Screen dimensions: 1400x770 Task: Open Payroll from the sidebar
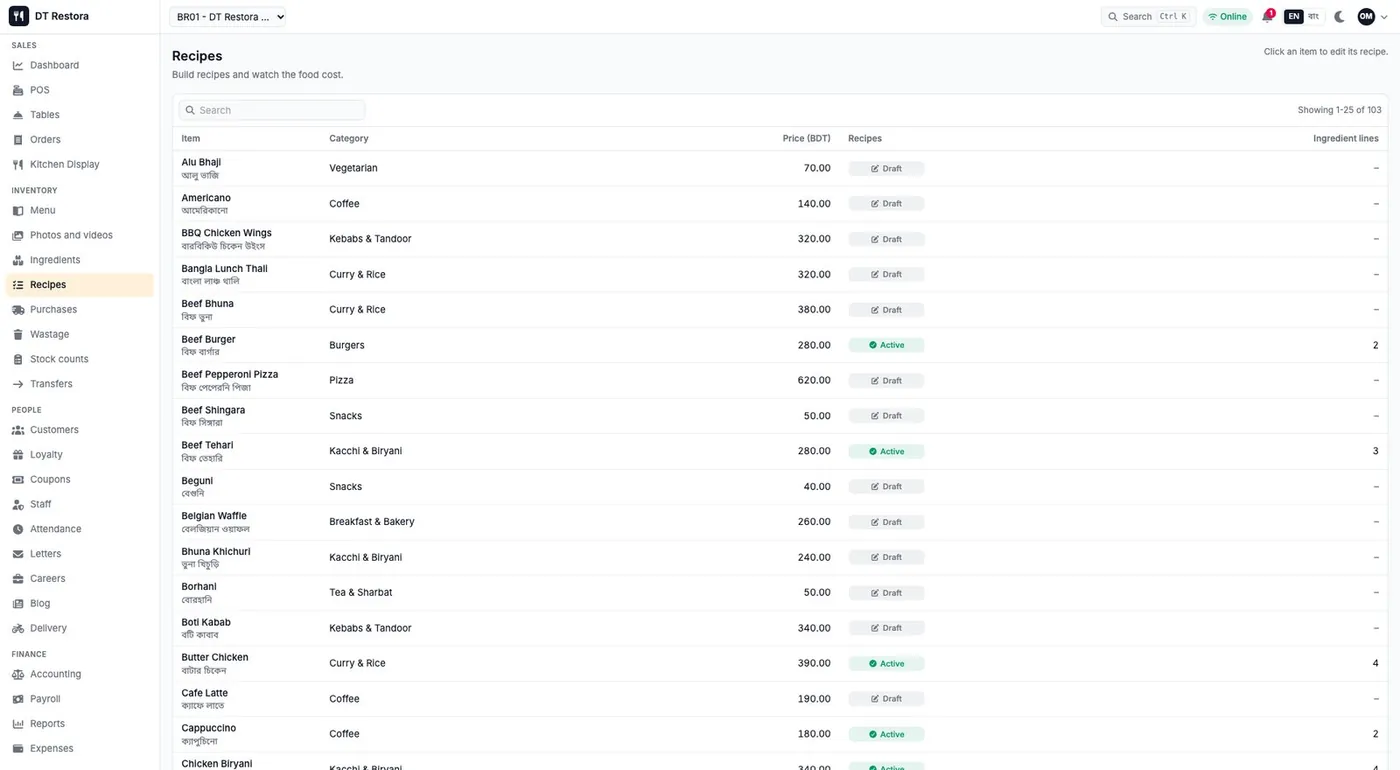tap(80, 700)
